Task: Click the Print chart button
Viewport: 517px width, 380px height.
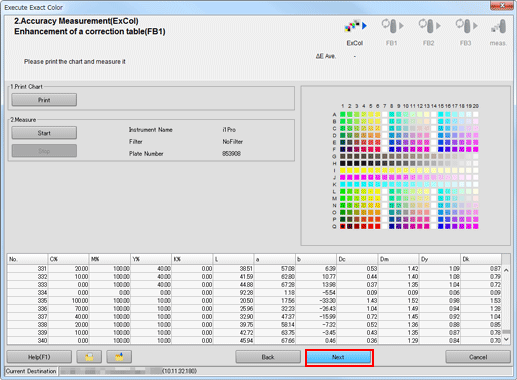Action: [x=44, y=100]
